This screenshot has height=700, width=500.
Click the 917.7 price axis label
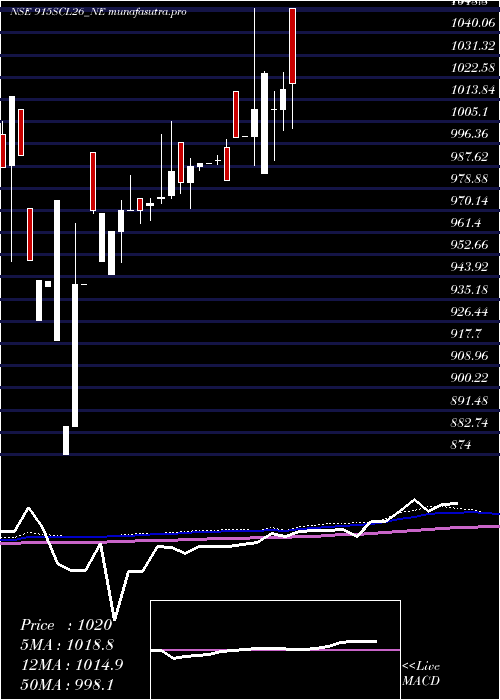(x=466, y=334)
